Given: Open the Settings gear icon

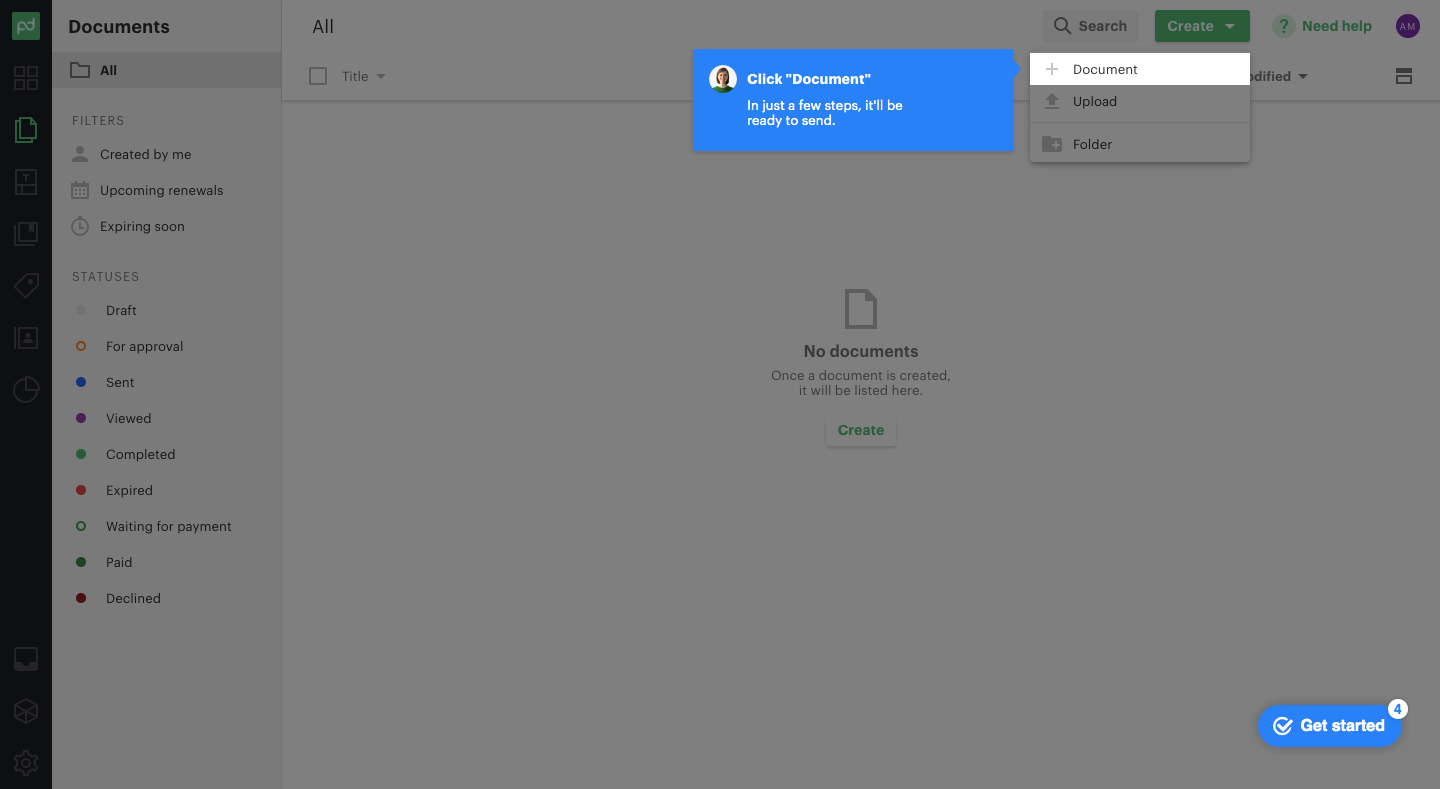Looking at the screenshot, I should click(x=26, y=763).
